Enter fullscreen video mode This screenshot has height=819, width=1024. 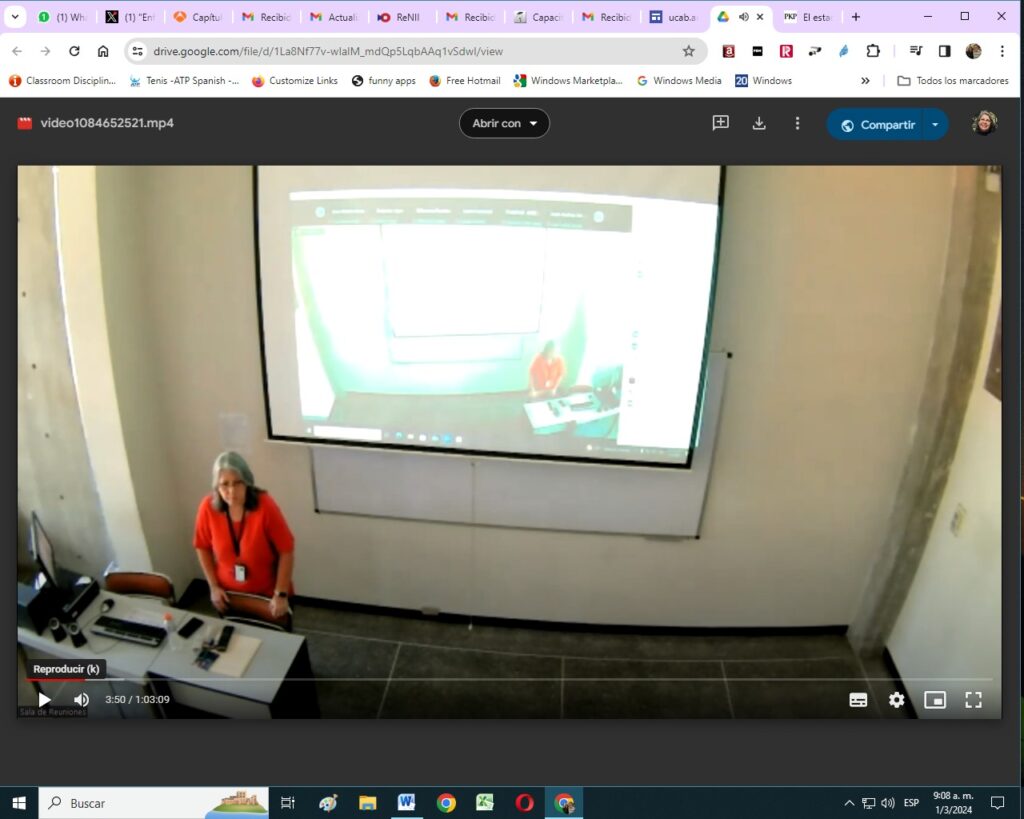tap(972, 700)
